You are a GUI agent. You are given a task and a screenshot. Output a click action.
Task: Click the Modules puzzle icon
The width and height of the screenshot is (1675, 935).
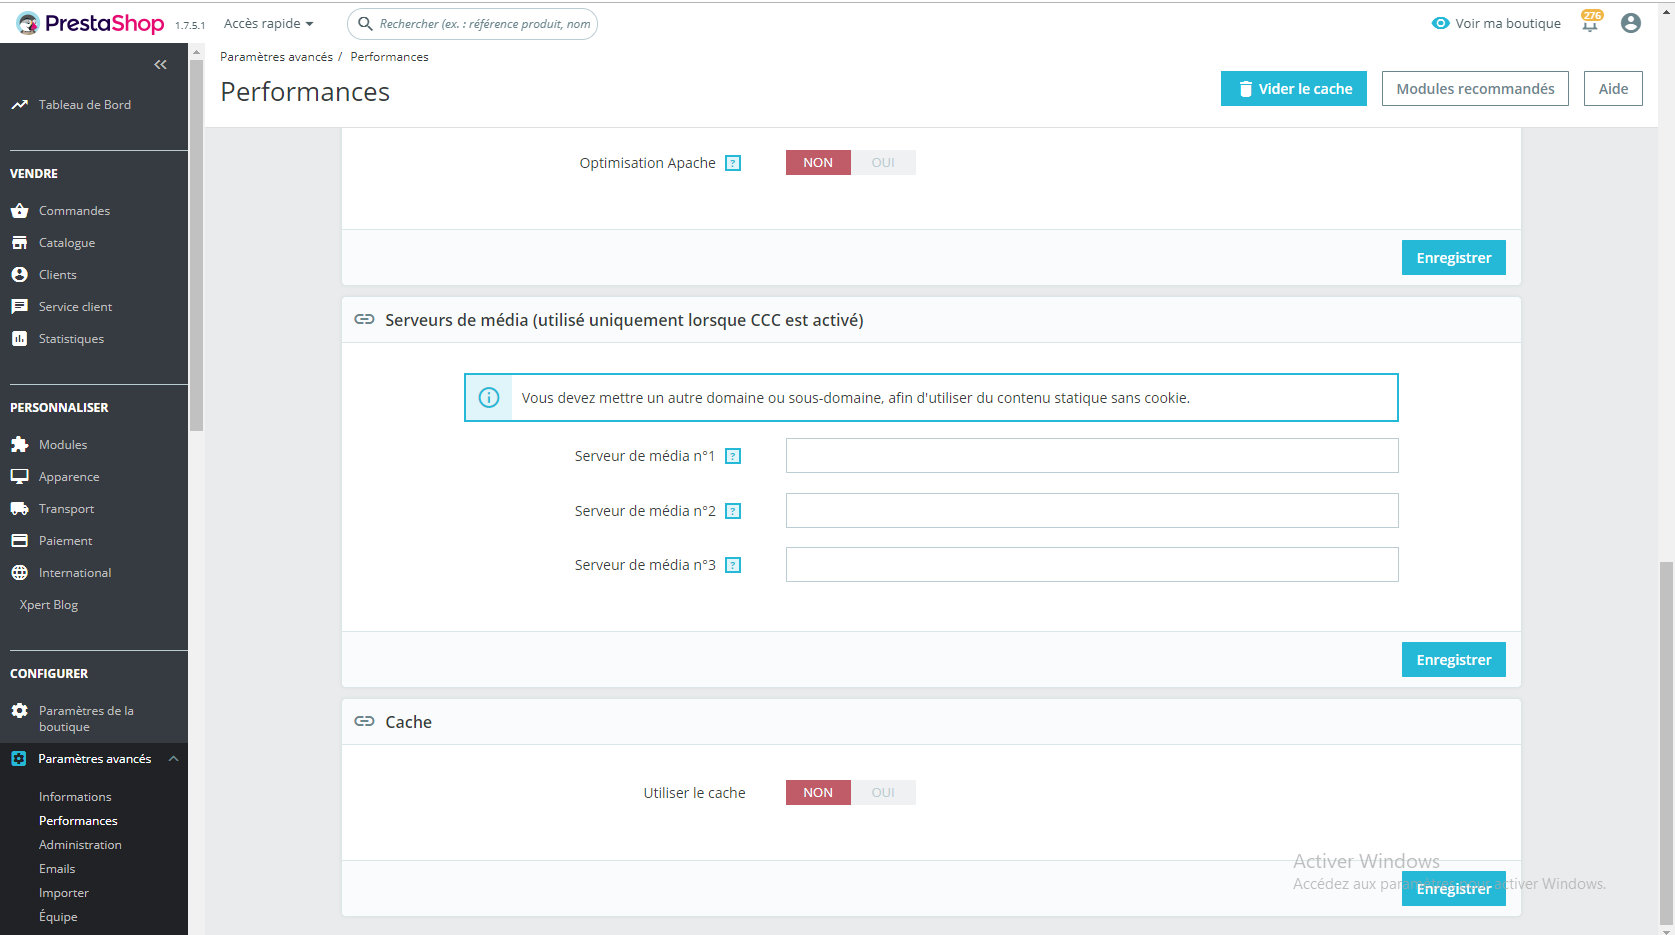19,444
